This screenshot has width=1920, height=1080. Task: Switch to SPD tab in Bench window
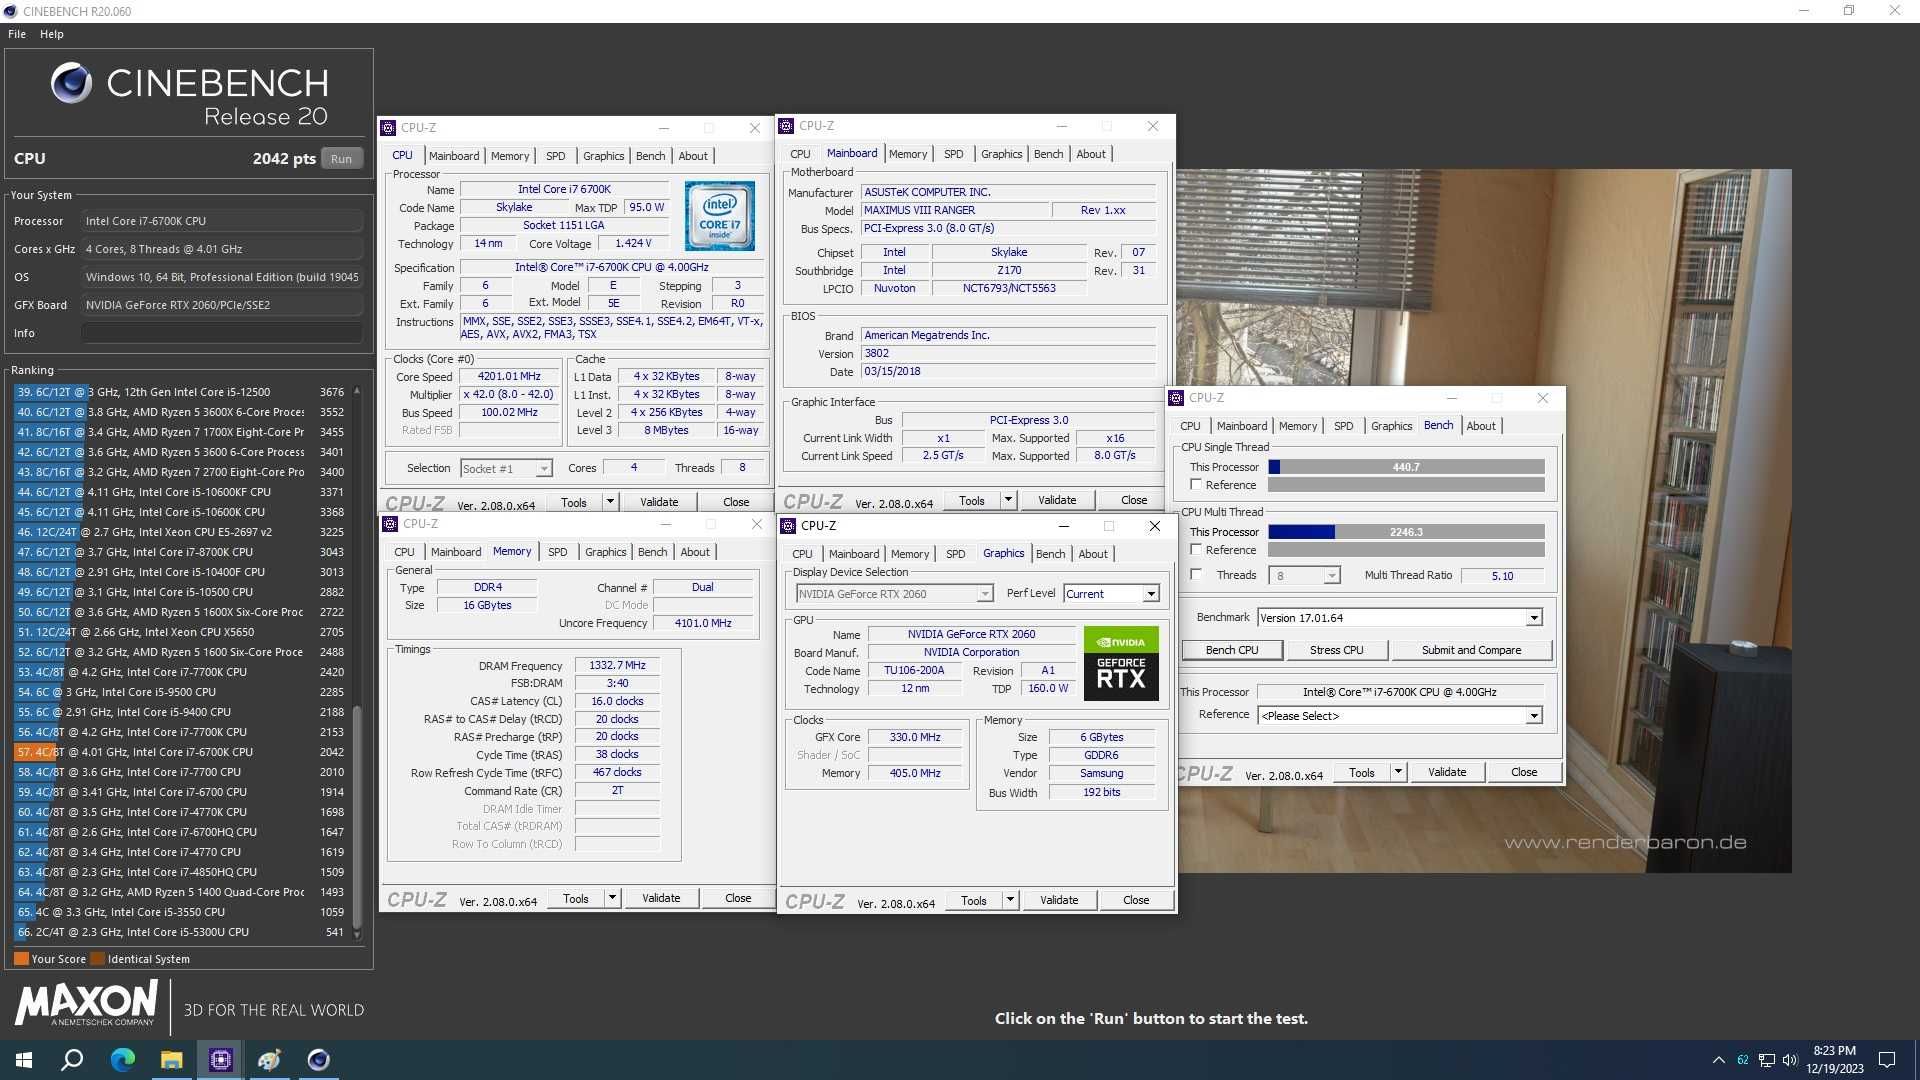(x=1343, y=426)
